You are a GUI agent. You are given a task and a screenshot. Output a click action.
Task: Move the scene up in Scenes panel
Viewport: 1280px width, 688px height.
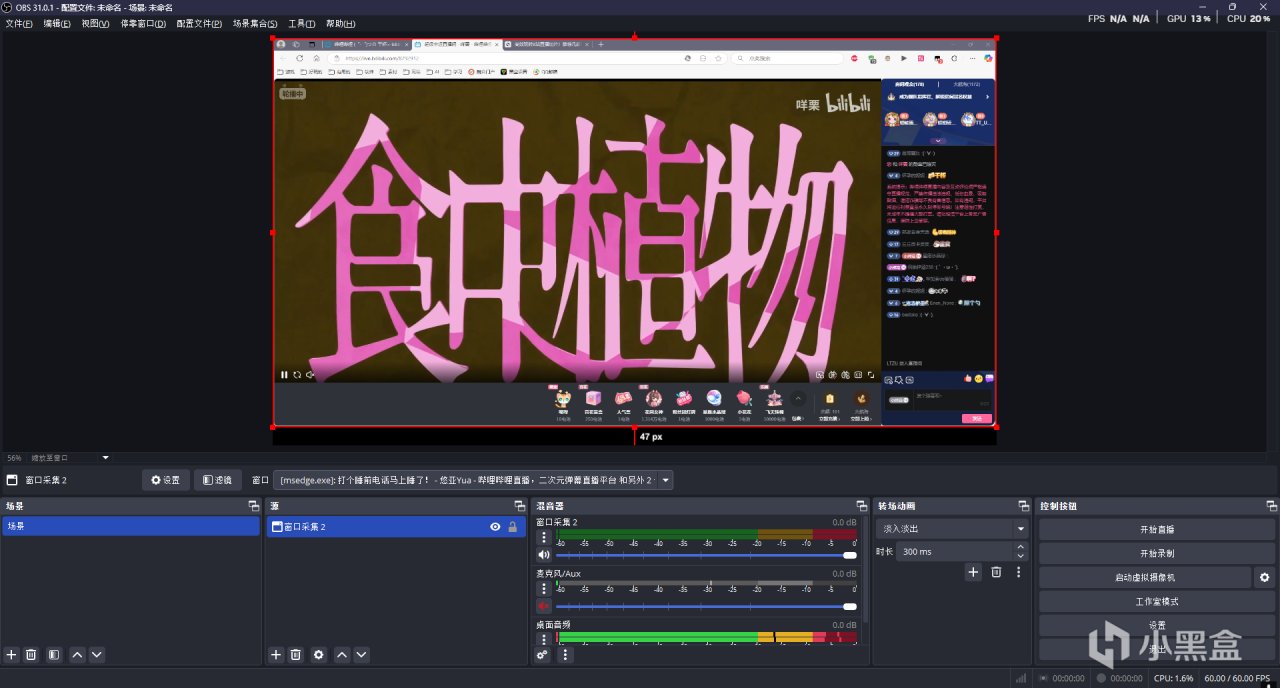[x=77, y=655]
